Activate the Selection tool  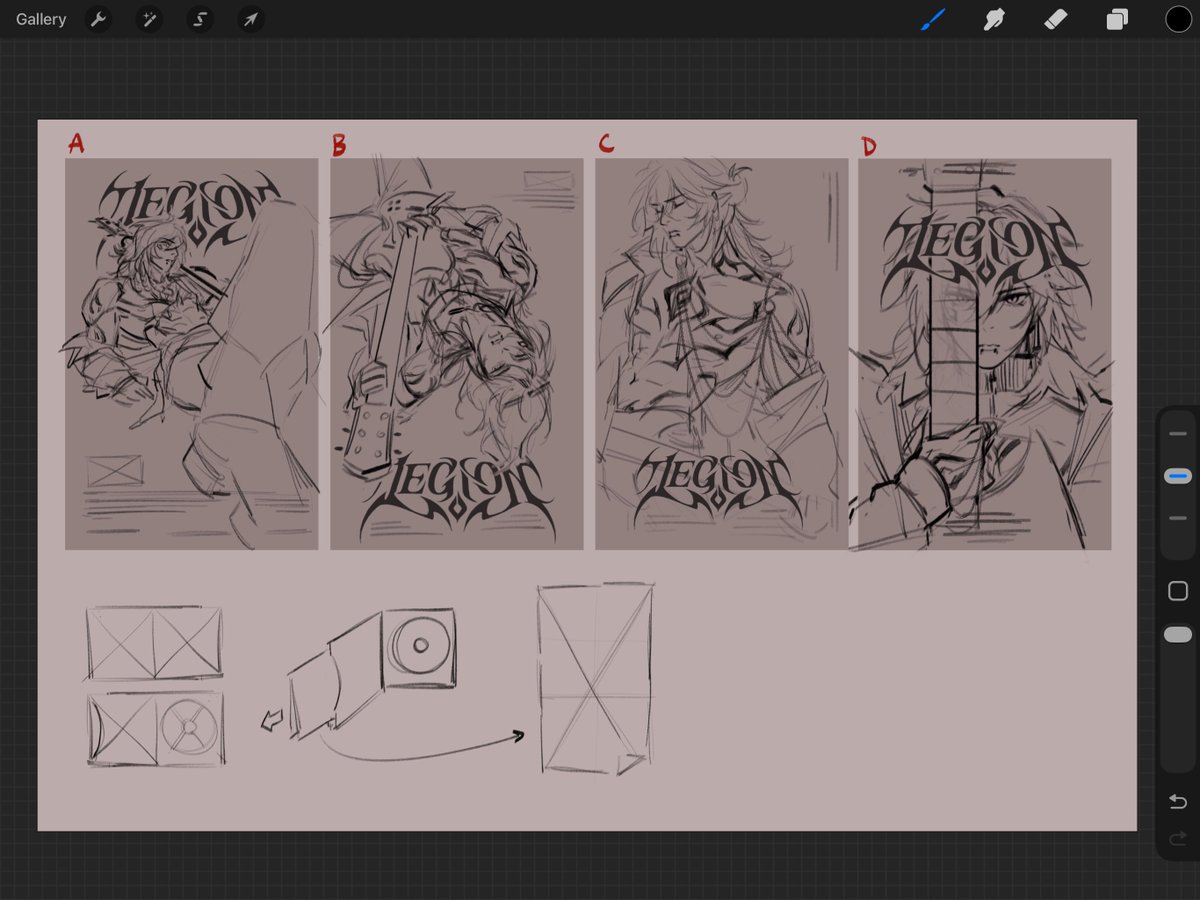point(200,19)
